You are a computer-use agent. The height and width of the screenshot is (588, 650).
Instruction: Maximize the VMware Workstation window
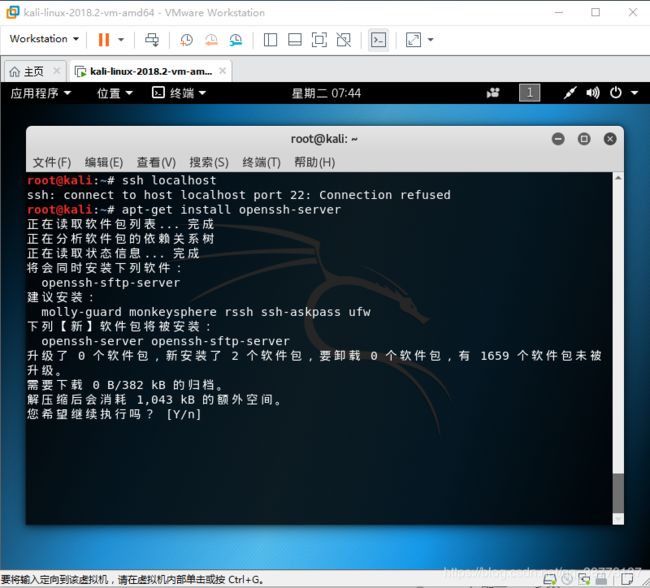[x=595, y=12]
